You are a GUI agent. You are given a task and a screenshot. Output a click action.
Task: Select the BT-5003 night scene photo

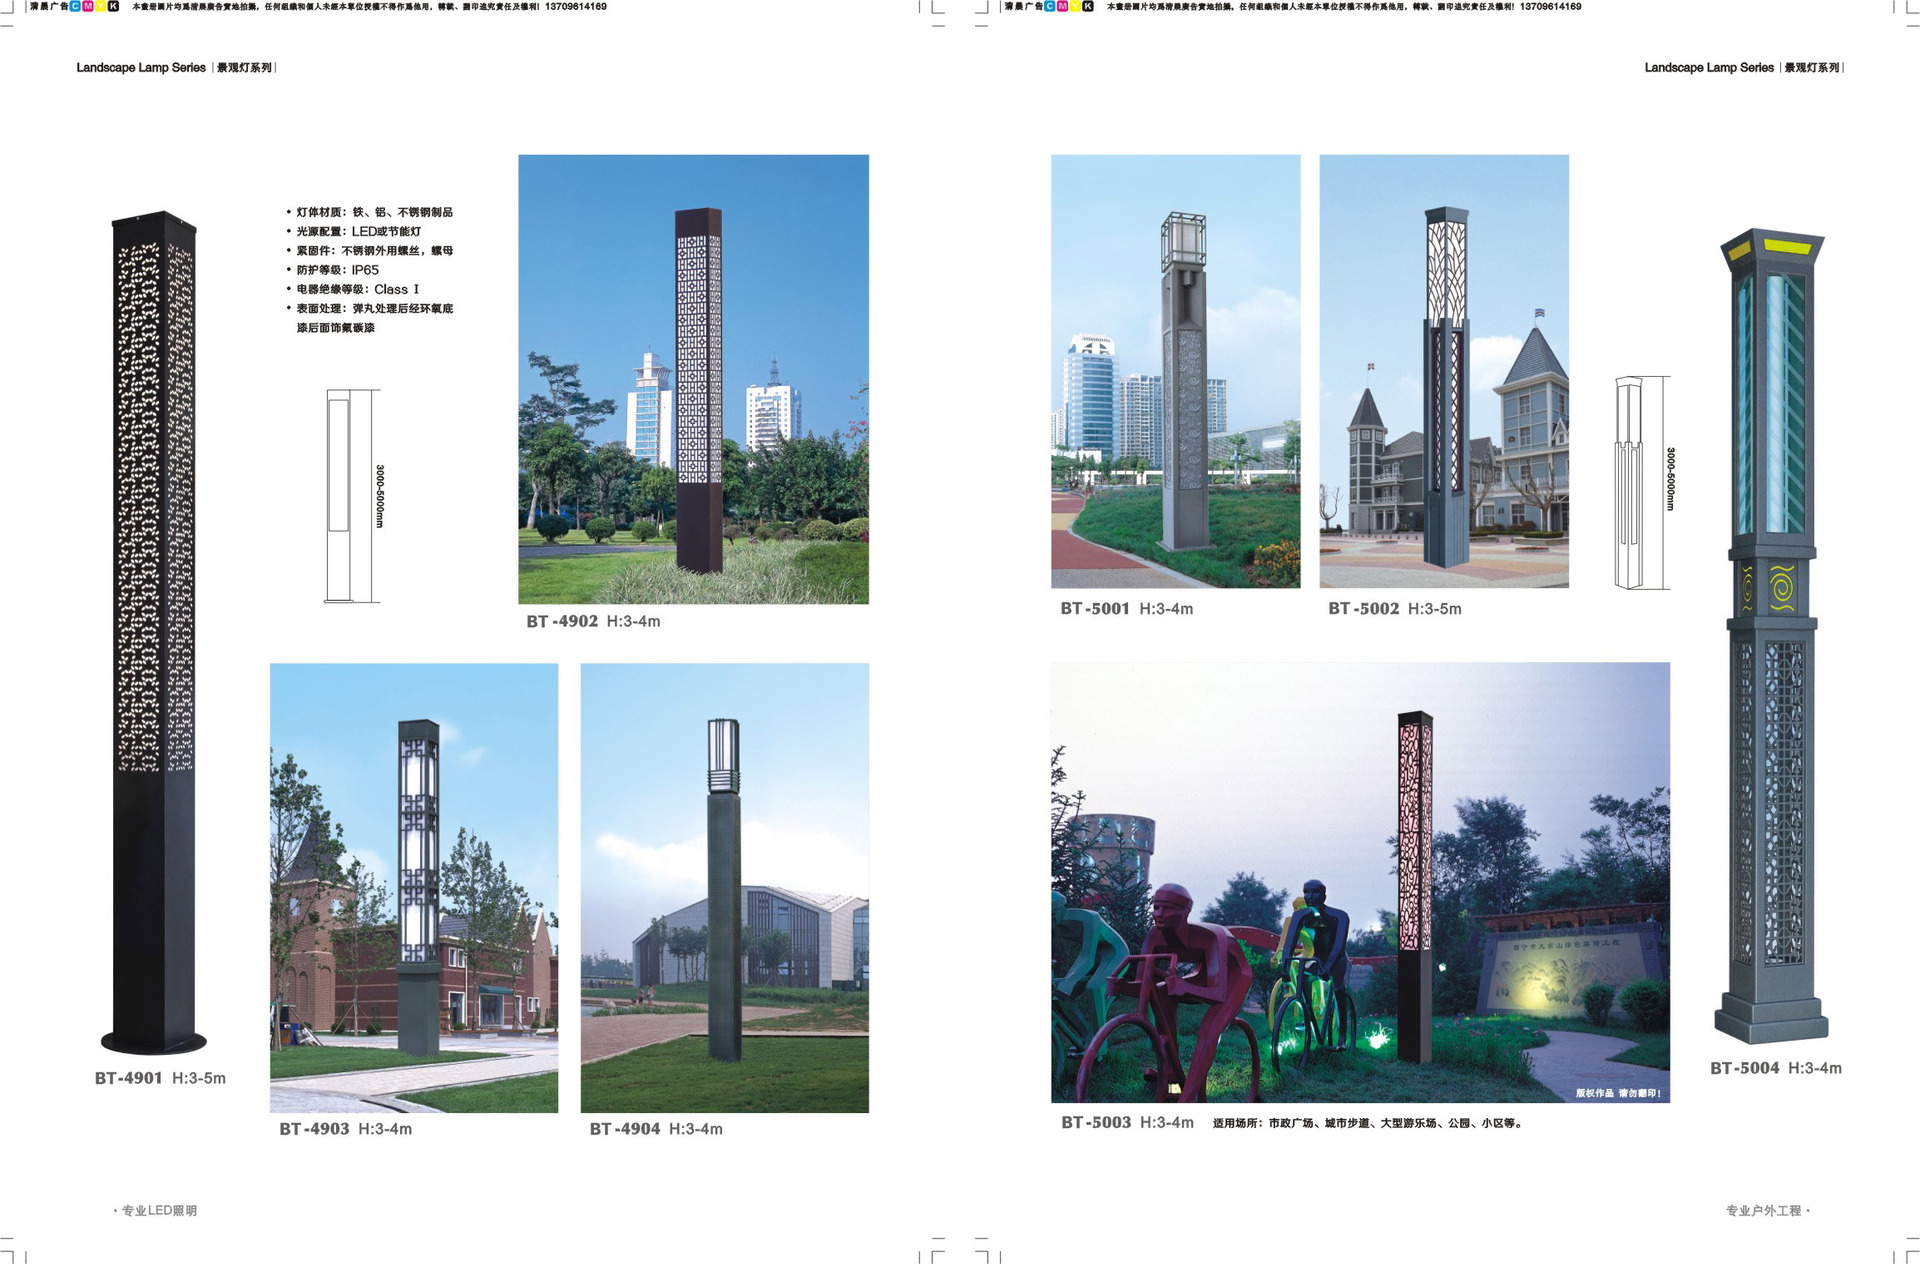click(x=1360, y=882)
